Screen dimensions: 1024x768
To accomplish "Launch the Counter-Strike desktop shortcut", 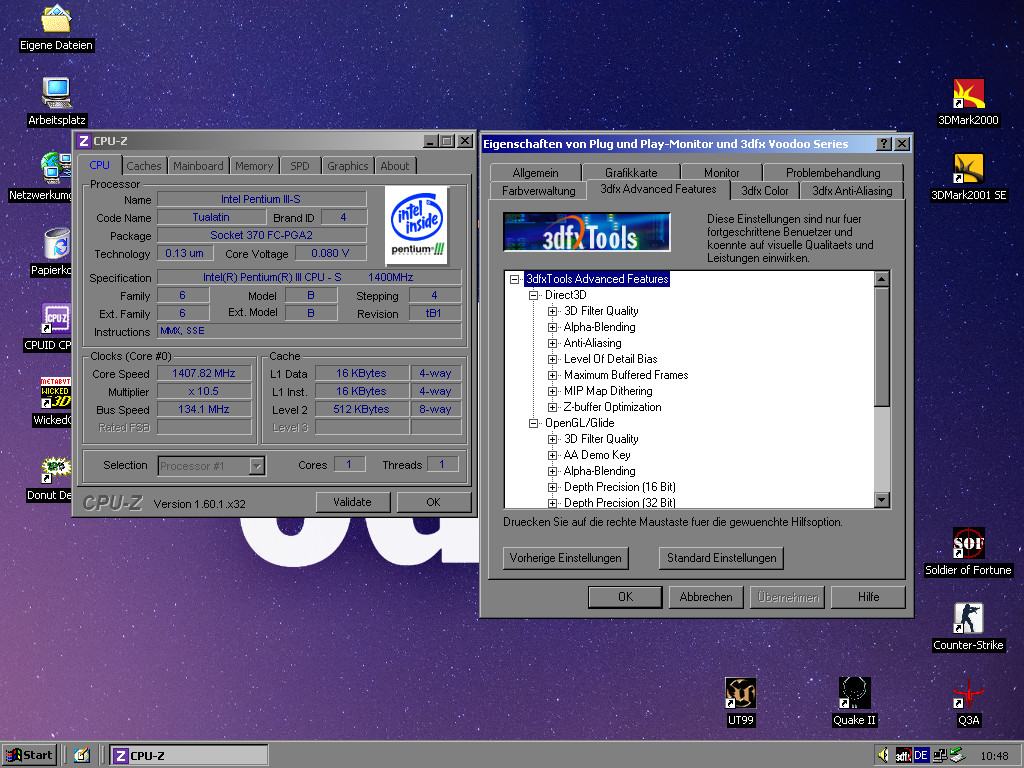I will (x=968, y=618).
